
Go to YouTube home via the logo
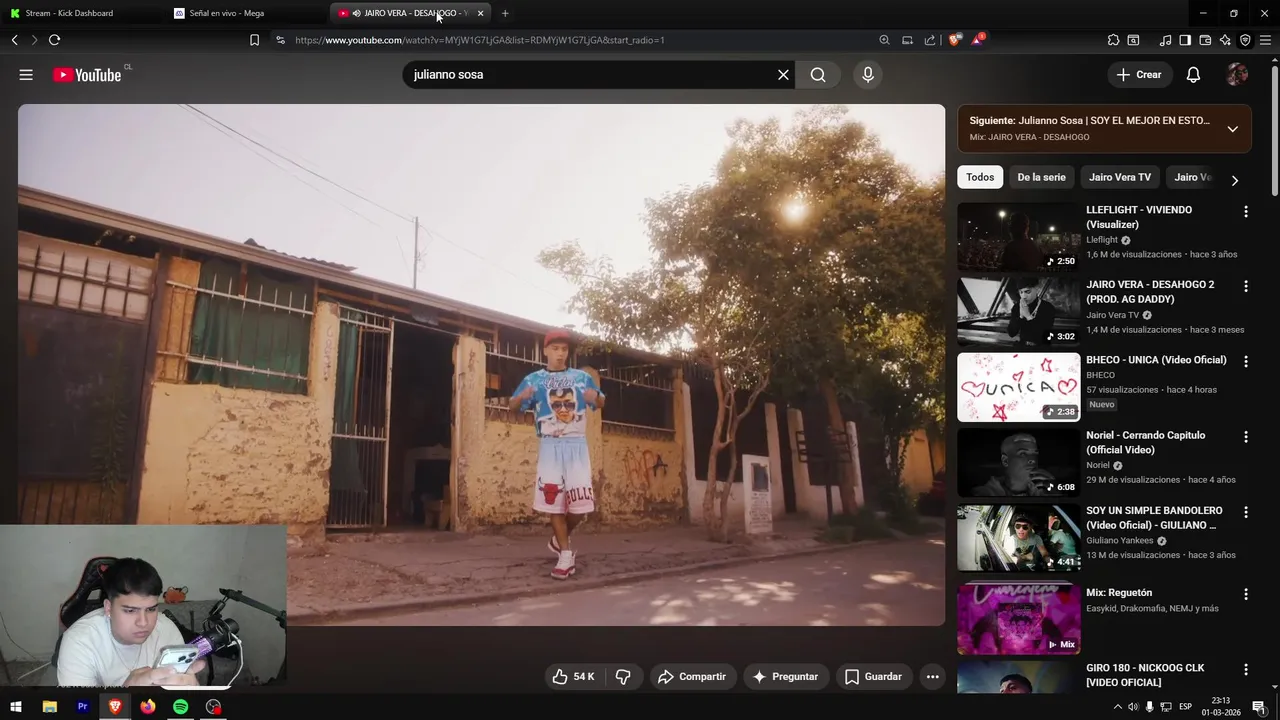pyautogui.click(x=87, y=75)
